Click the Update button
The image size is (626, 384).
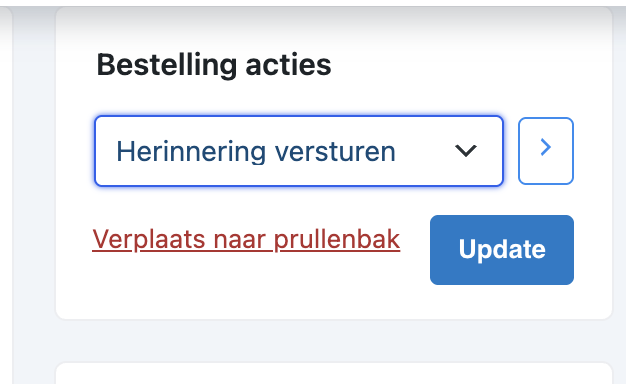pos(502,250)
